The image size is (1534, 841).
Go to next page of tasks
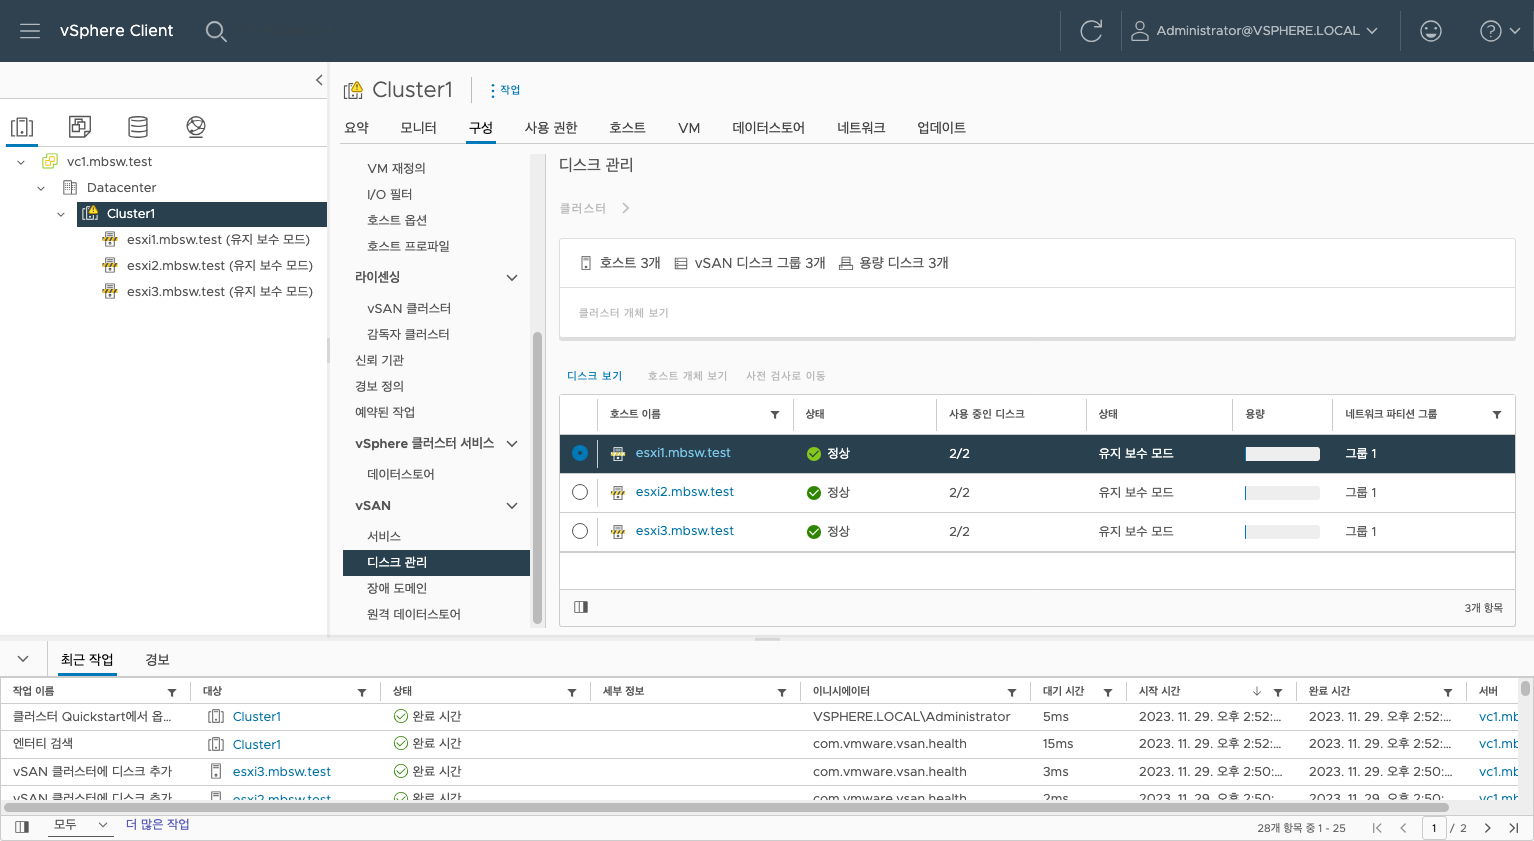coord(1488,828)
